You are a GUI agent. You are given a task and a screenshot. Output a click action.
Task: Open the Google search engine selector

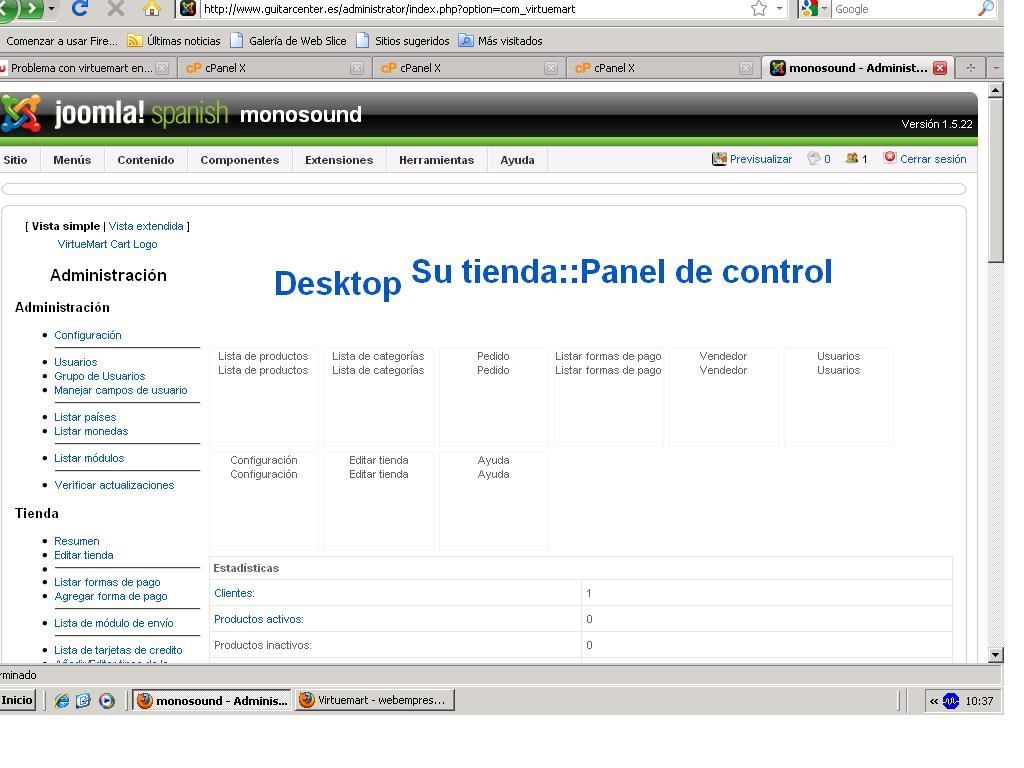(x=813, y=8)
